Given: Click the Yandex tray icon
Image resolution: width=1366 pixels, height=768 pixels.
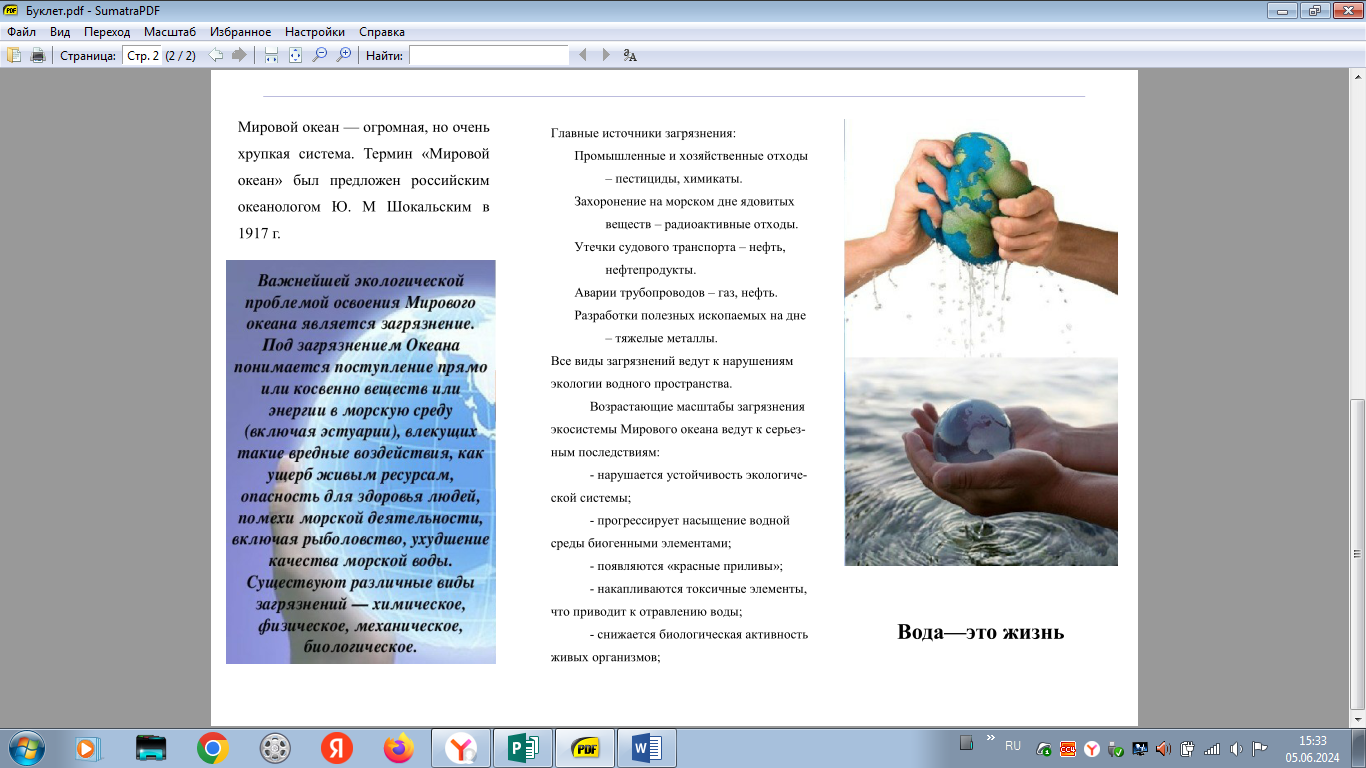Looking at the screenshot, I should pyautogui.click(x=1092, y=749).
